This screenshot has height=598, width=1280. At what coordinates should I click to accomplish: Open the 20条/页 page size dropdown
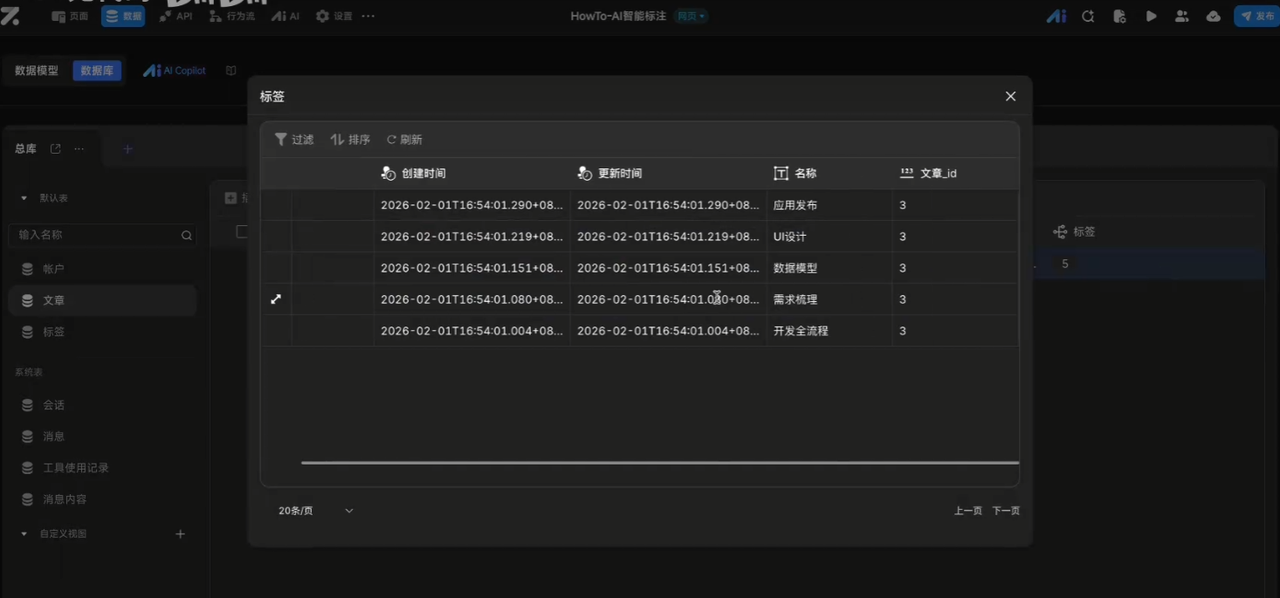click(315, 511)
